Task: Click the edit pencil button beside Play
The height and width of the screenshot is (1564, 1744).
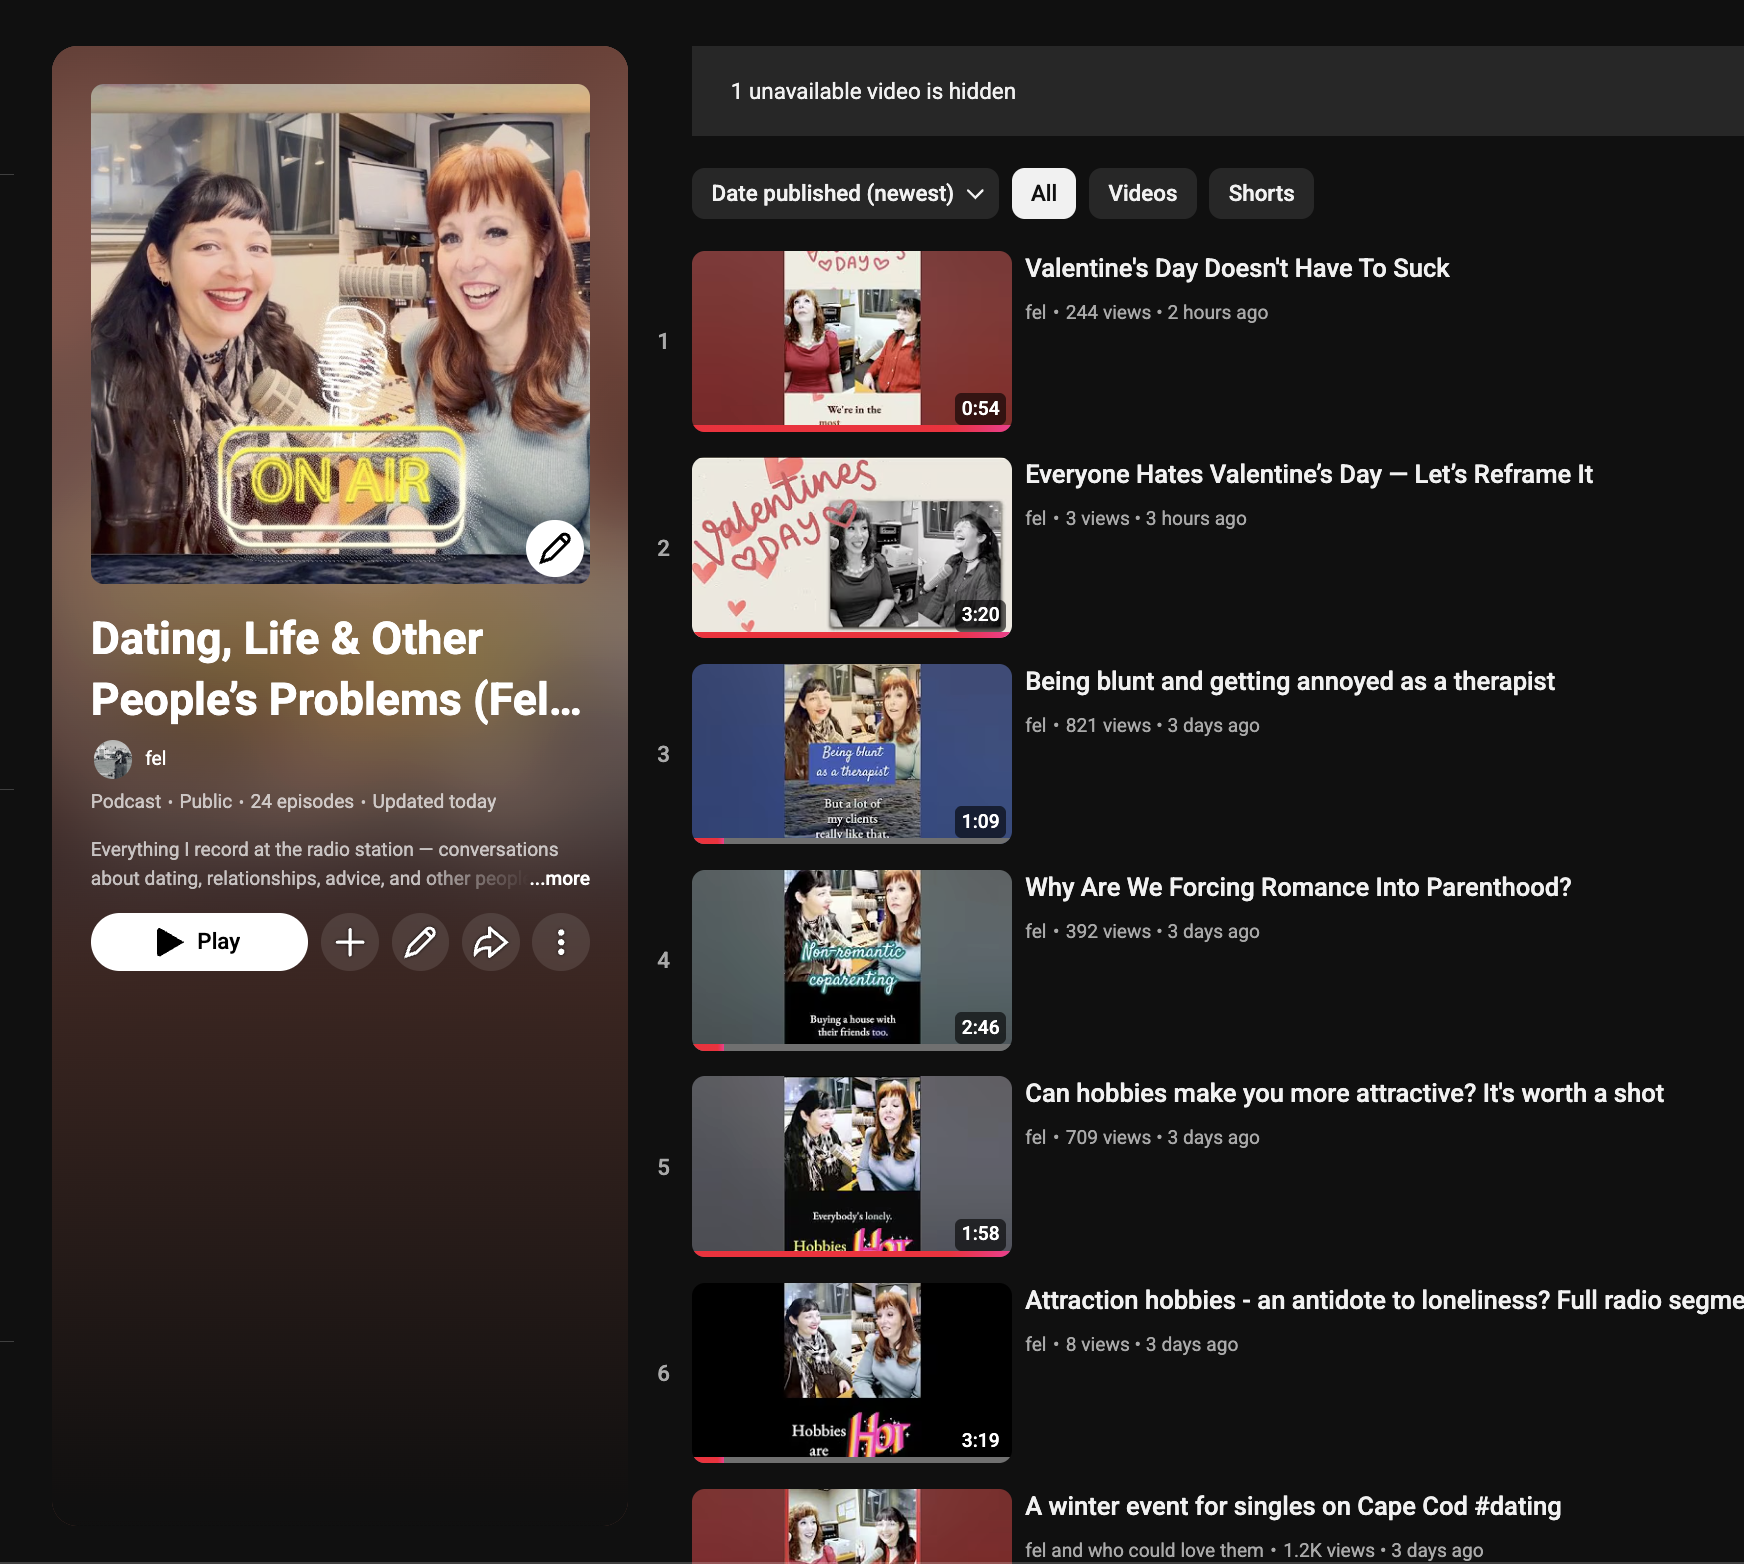Action: (420, 942)
